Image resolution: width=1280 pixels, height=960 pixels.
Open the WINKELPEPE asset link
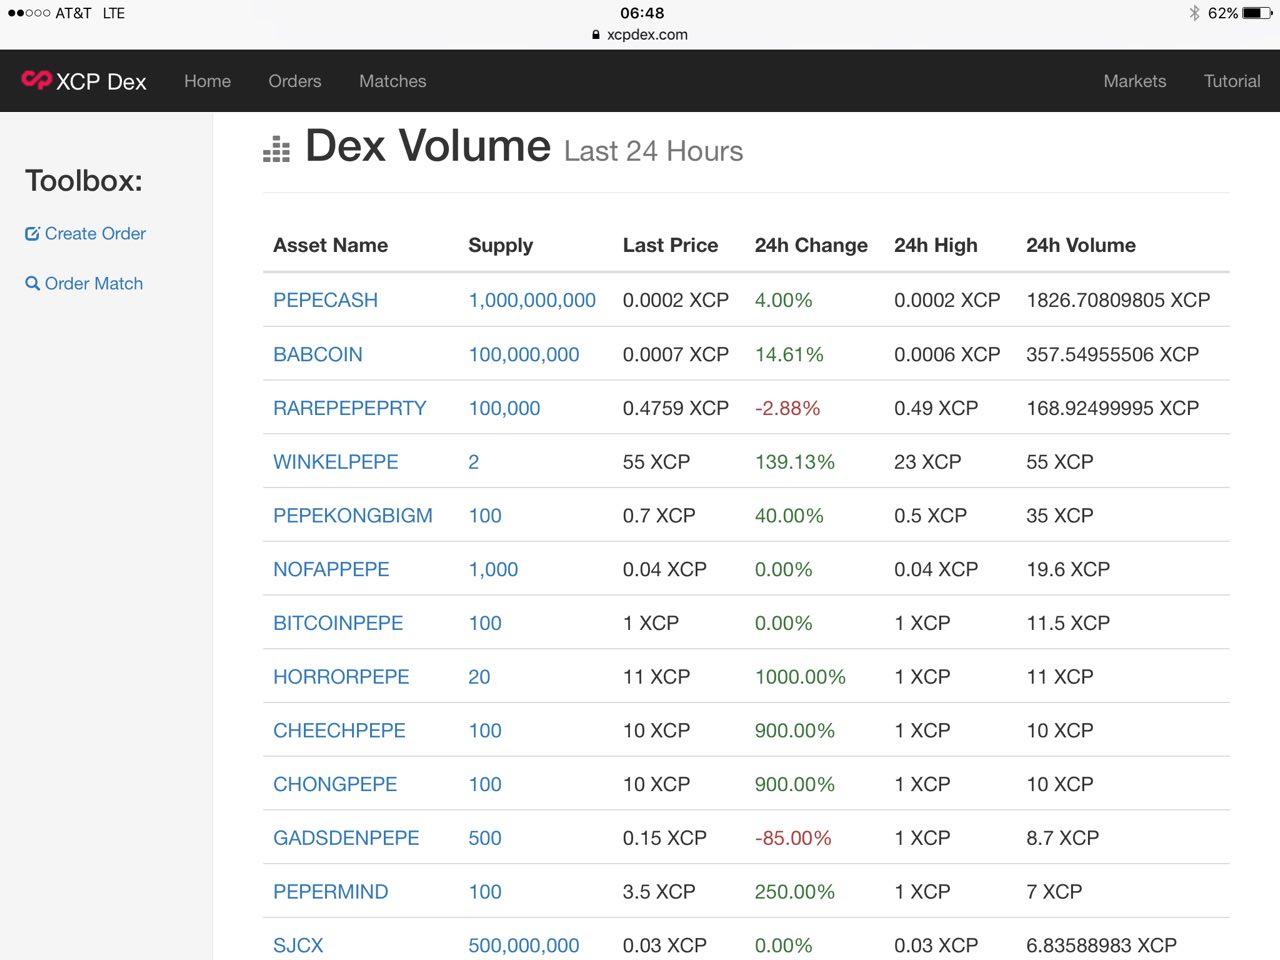coord(336,462)
